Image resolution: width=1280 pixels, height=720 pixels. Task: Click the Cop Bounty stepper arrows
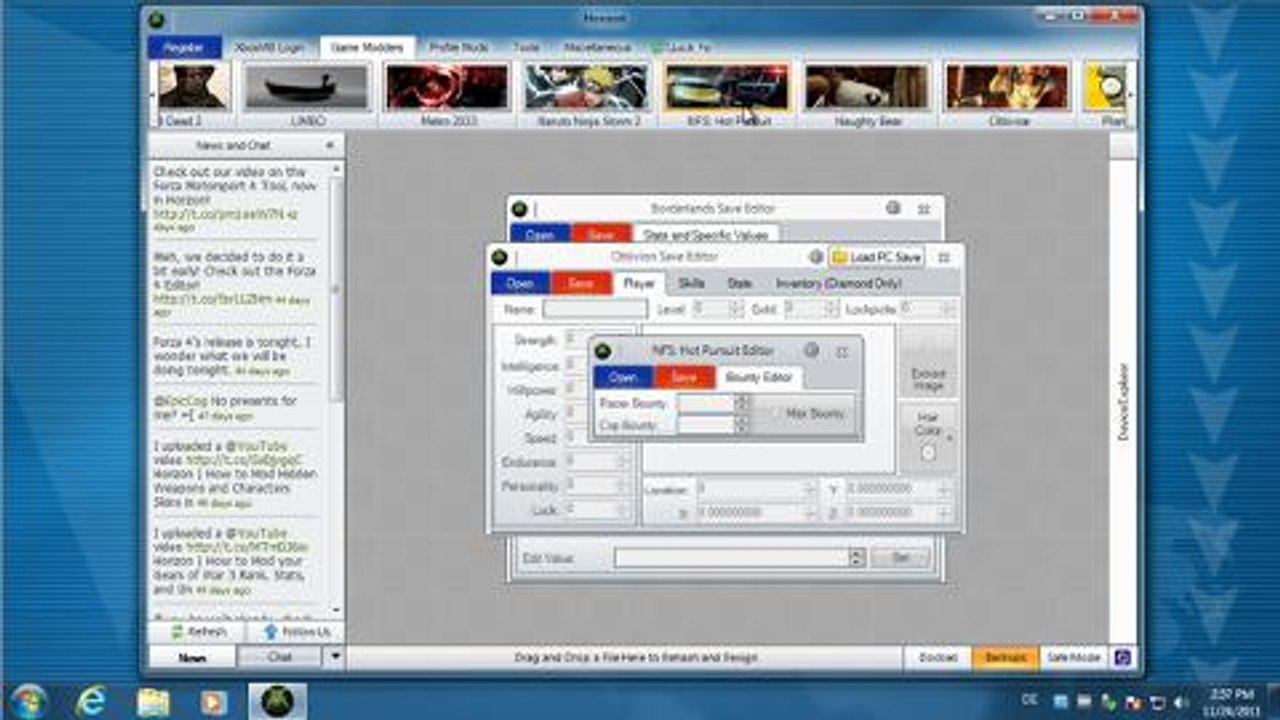tap(742, 425)
